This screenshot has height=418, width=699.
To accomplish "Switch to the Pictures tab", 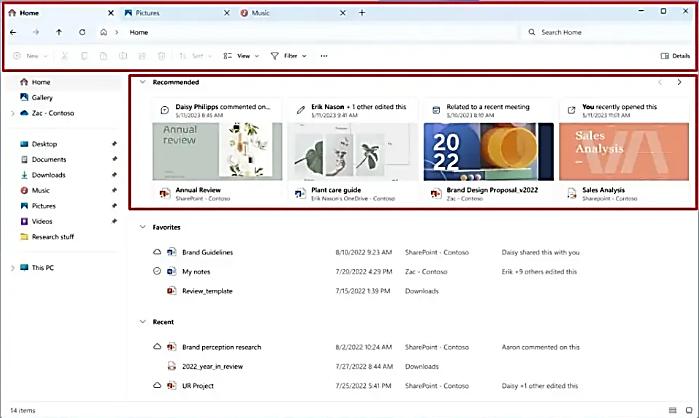I will (x=147, y=13).
